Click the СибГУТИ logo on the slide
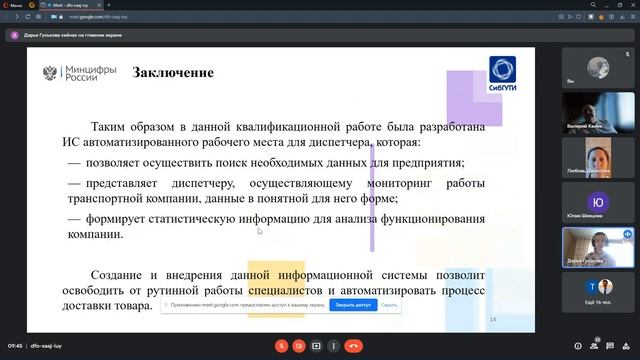The height and width of the screenshot is (360, 640). tap(502, 74)
